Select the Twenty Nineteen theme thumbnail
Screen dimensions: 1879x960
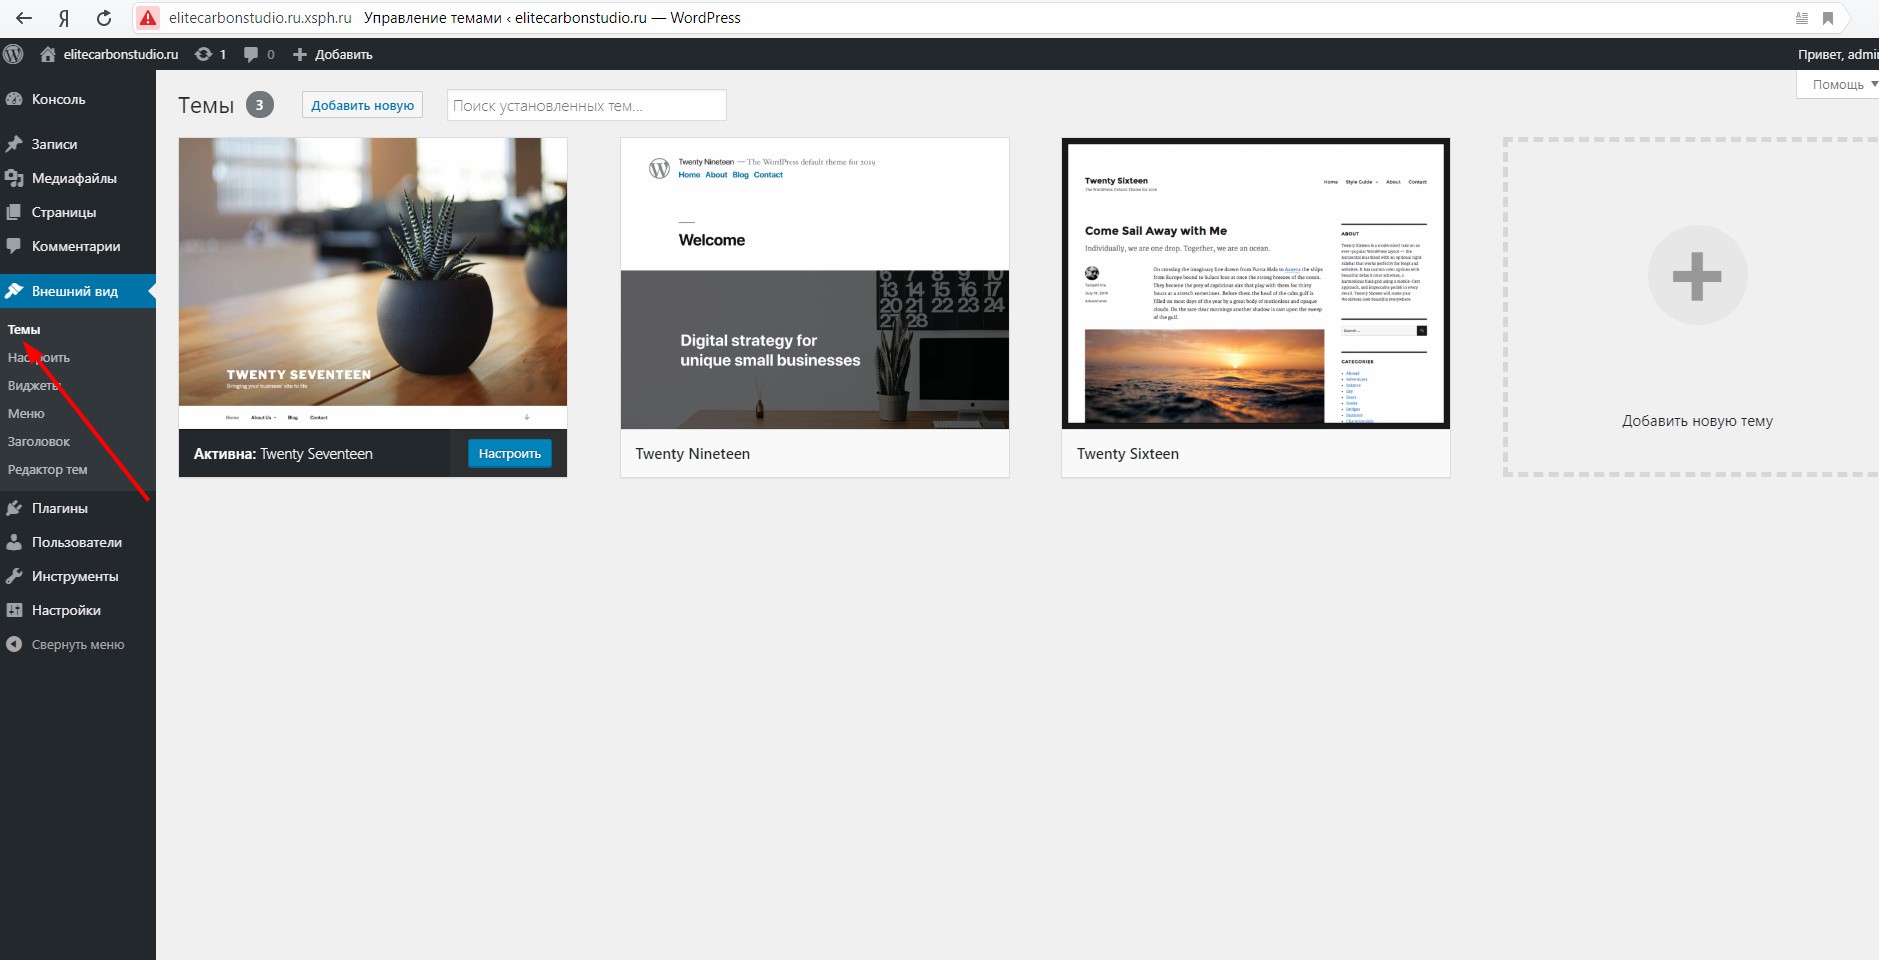pos(814,284)
